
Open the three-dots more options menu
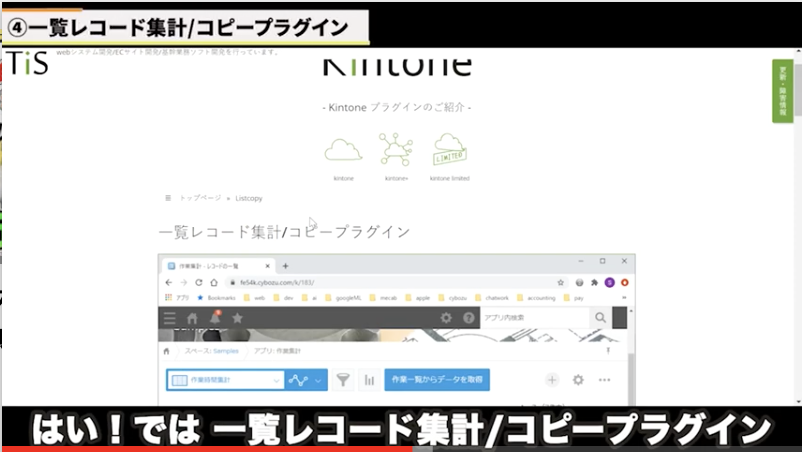604,380
